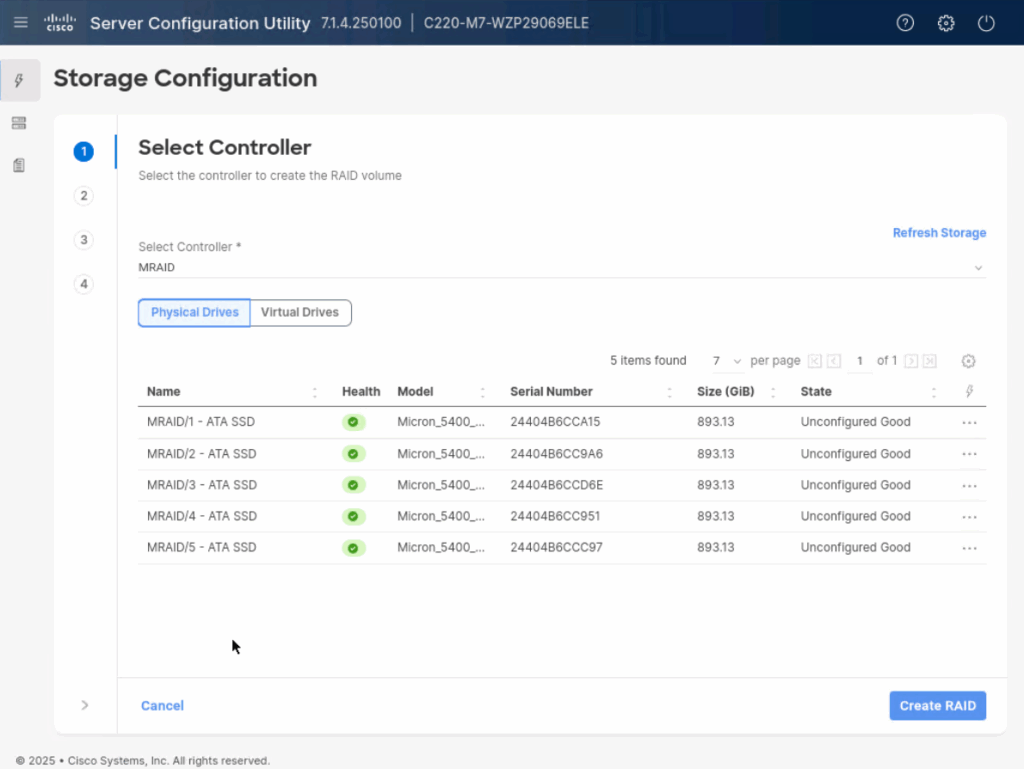The width and height of the screenshot is (1024, 769).
Task: Go to next page of results
Action: (x=911, y=361)
